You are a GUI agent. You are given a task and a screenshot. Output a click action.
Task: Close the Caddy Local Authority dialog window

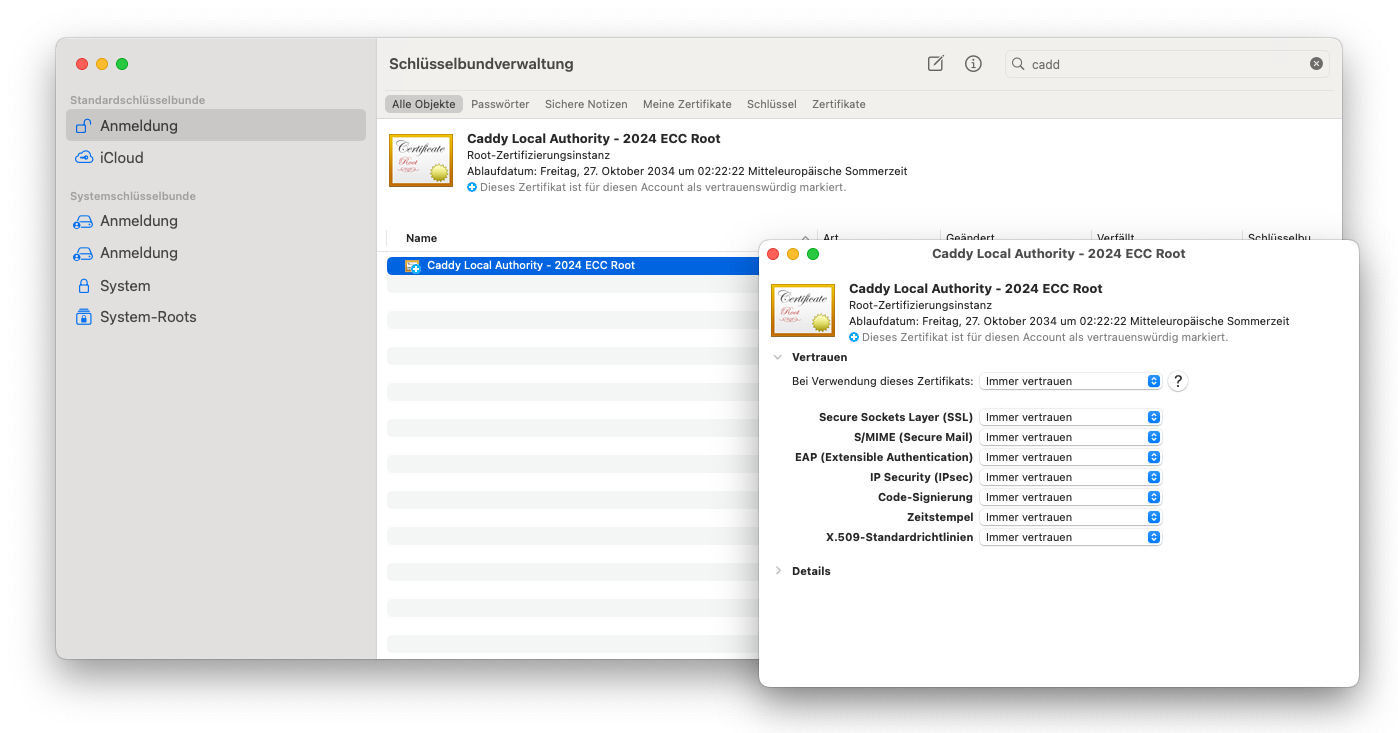(x=773, y=254)
